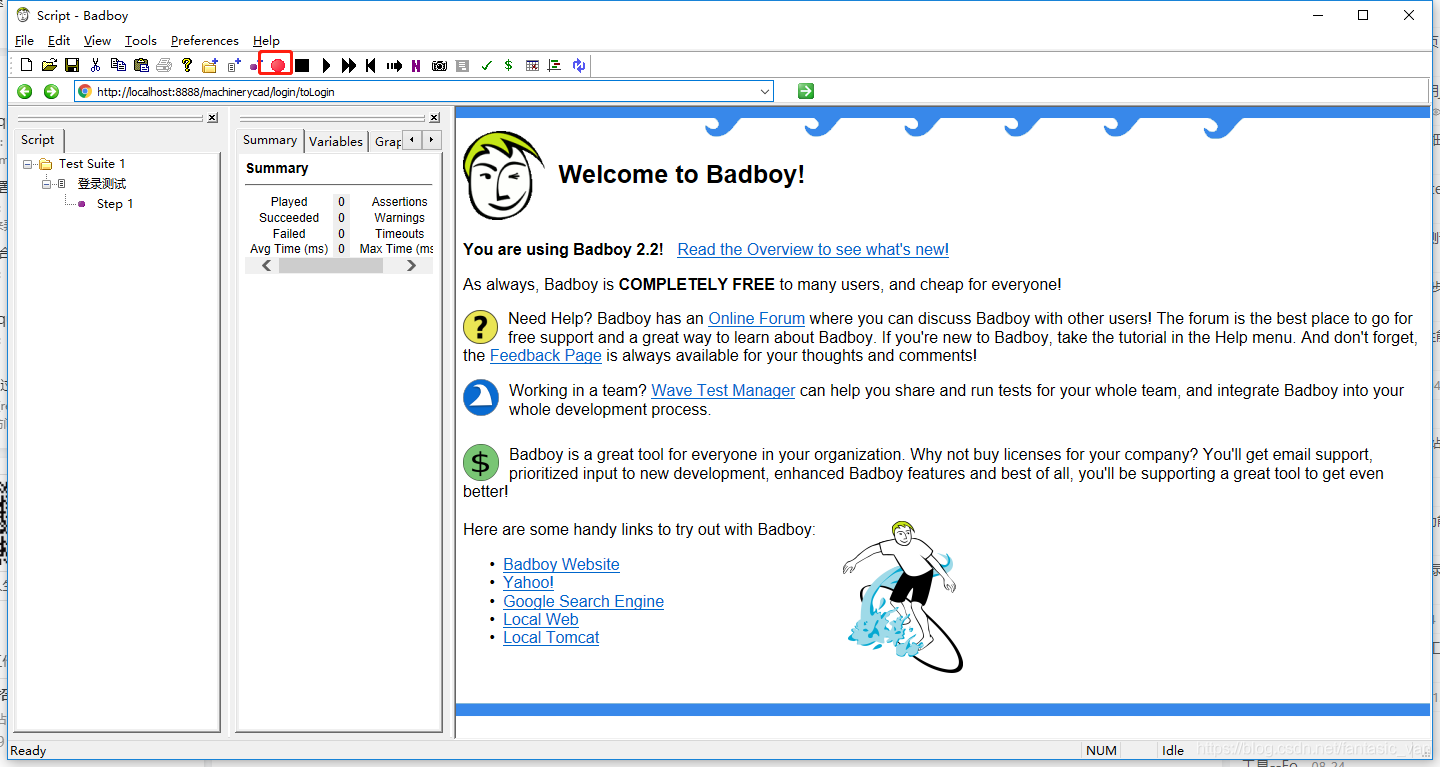Image resolution: width=1440 pixels, height=767 pixels.
Task: Click the Cut scissors icon
Action: coord(95,65)
